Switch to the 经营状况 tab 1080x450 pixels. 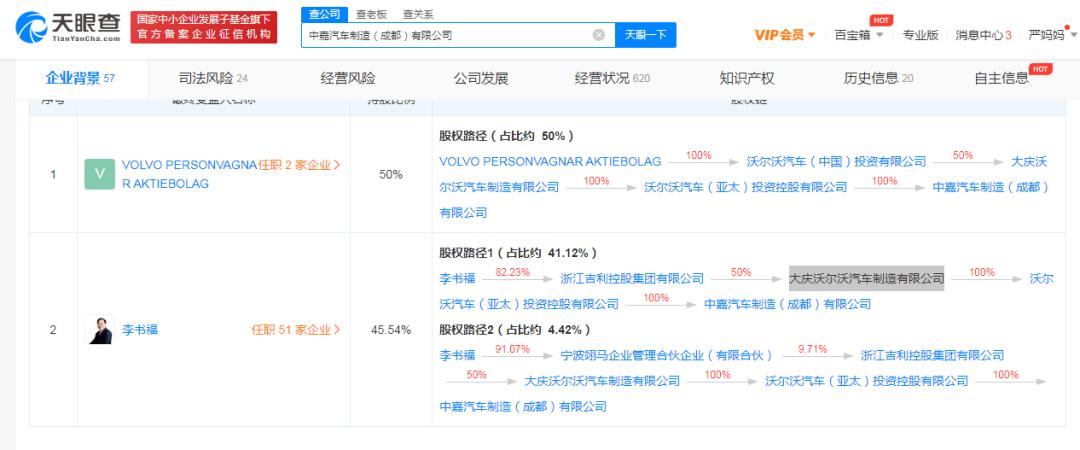pos(612,79)
